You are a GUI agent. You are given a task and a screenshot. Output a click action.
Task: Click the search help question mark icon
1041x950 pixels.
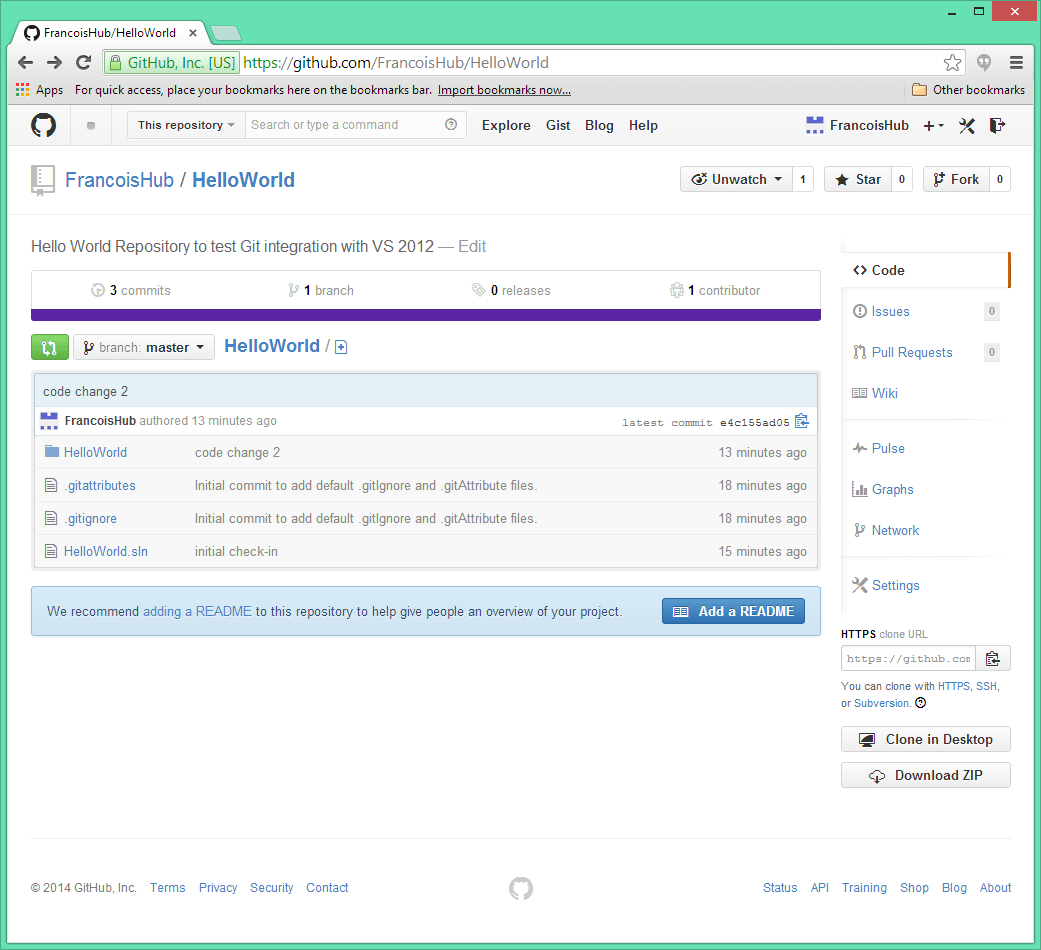coord(451,124)
